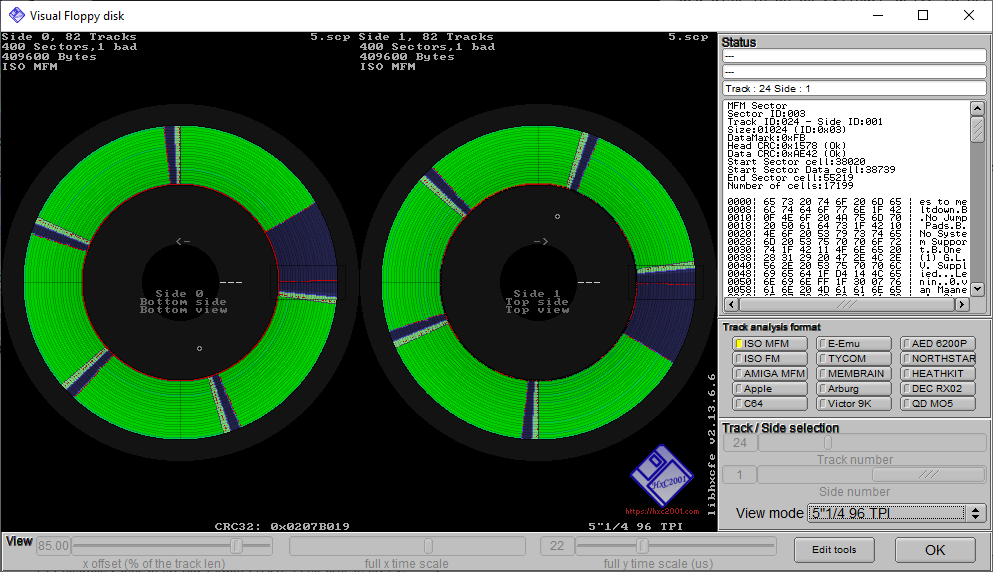Image resolution: width=993 pixels, height=572 pixels.
Task: Click the CRC32: 0x0207B019 text
Action: coord(282,526)
